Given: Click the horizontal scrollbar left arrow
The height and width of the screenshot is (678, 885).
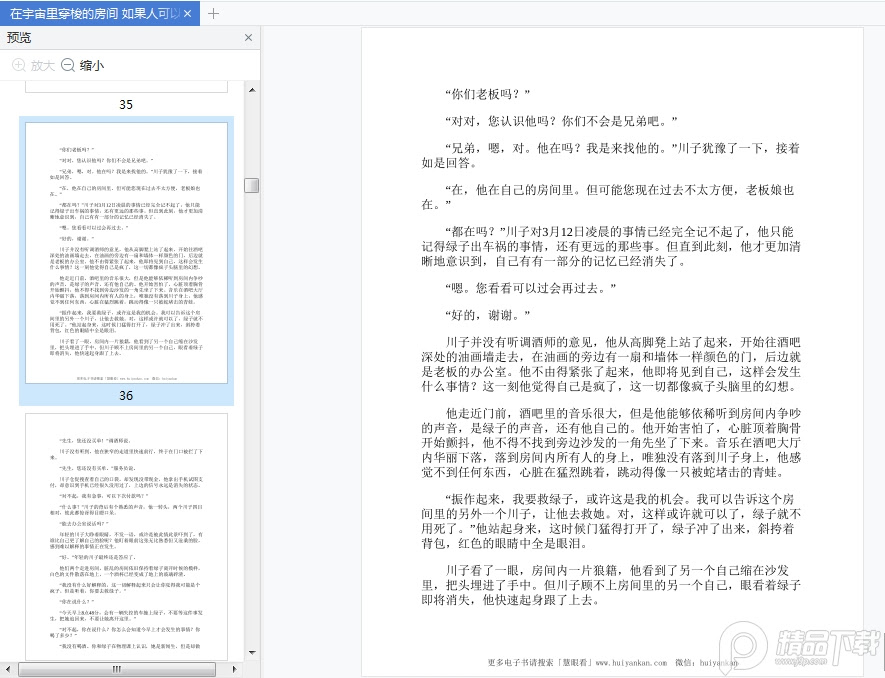Looking at the screenshot, I should [8, 670].
